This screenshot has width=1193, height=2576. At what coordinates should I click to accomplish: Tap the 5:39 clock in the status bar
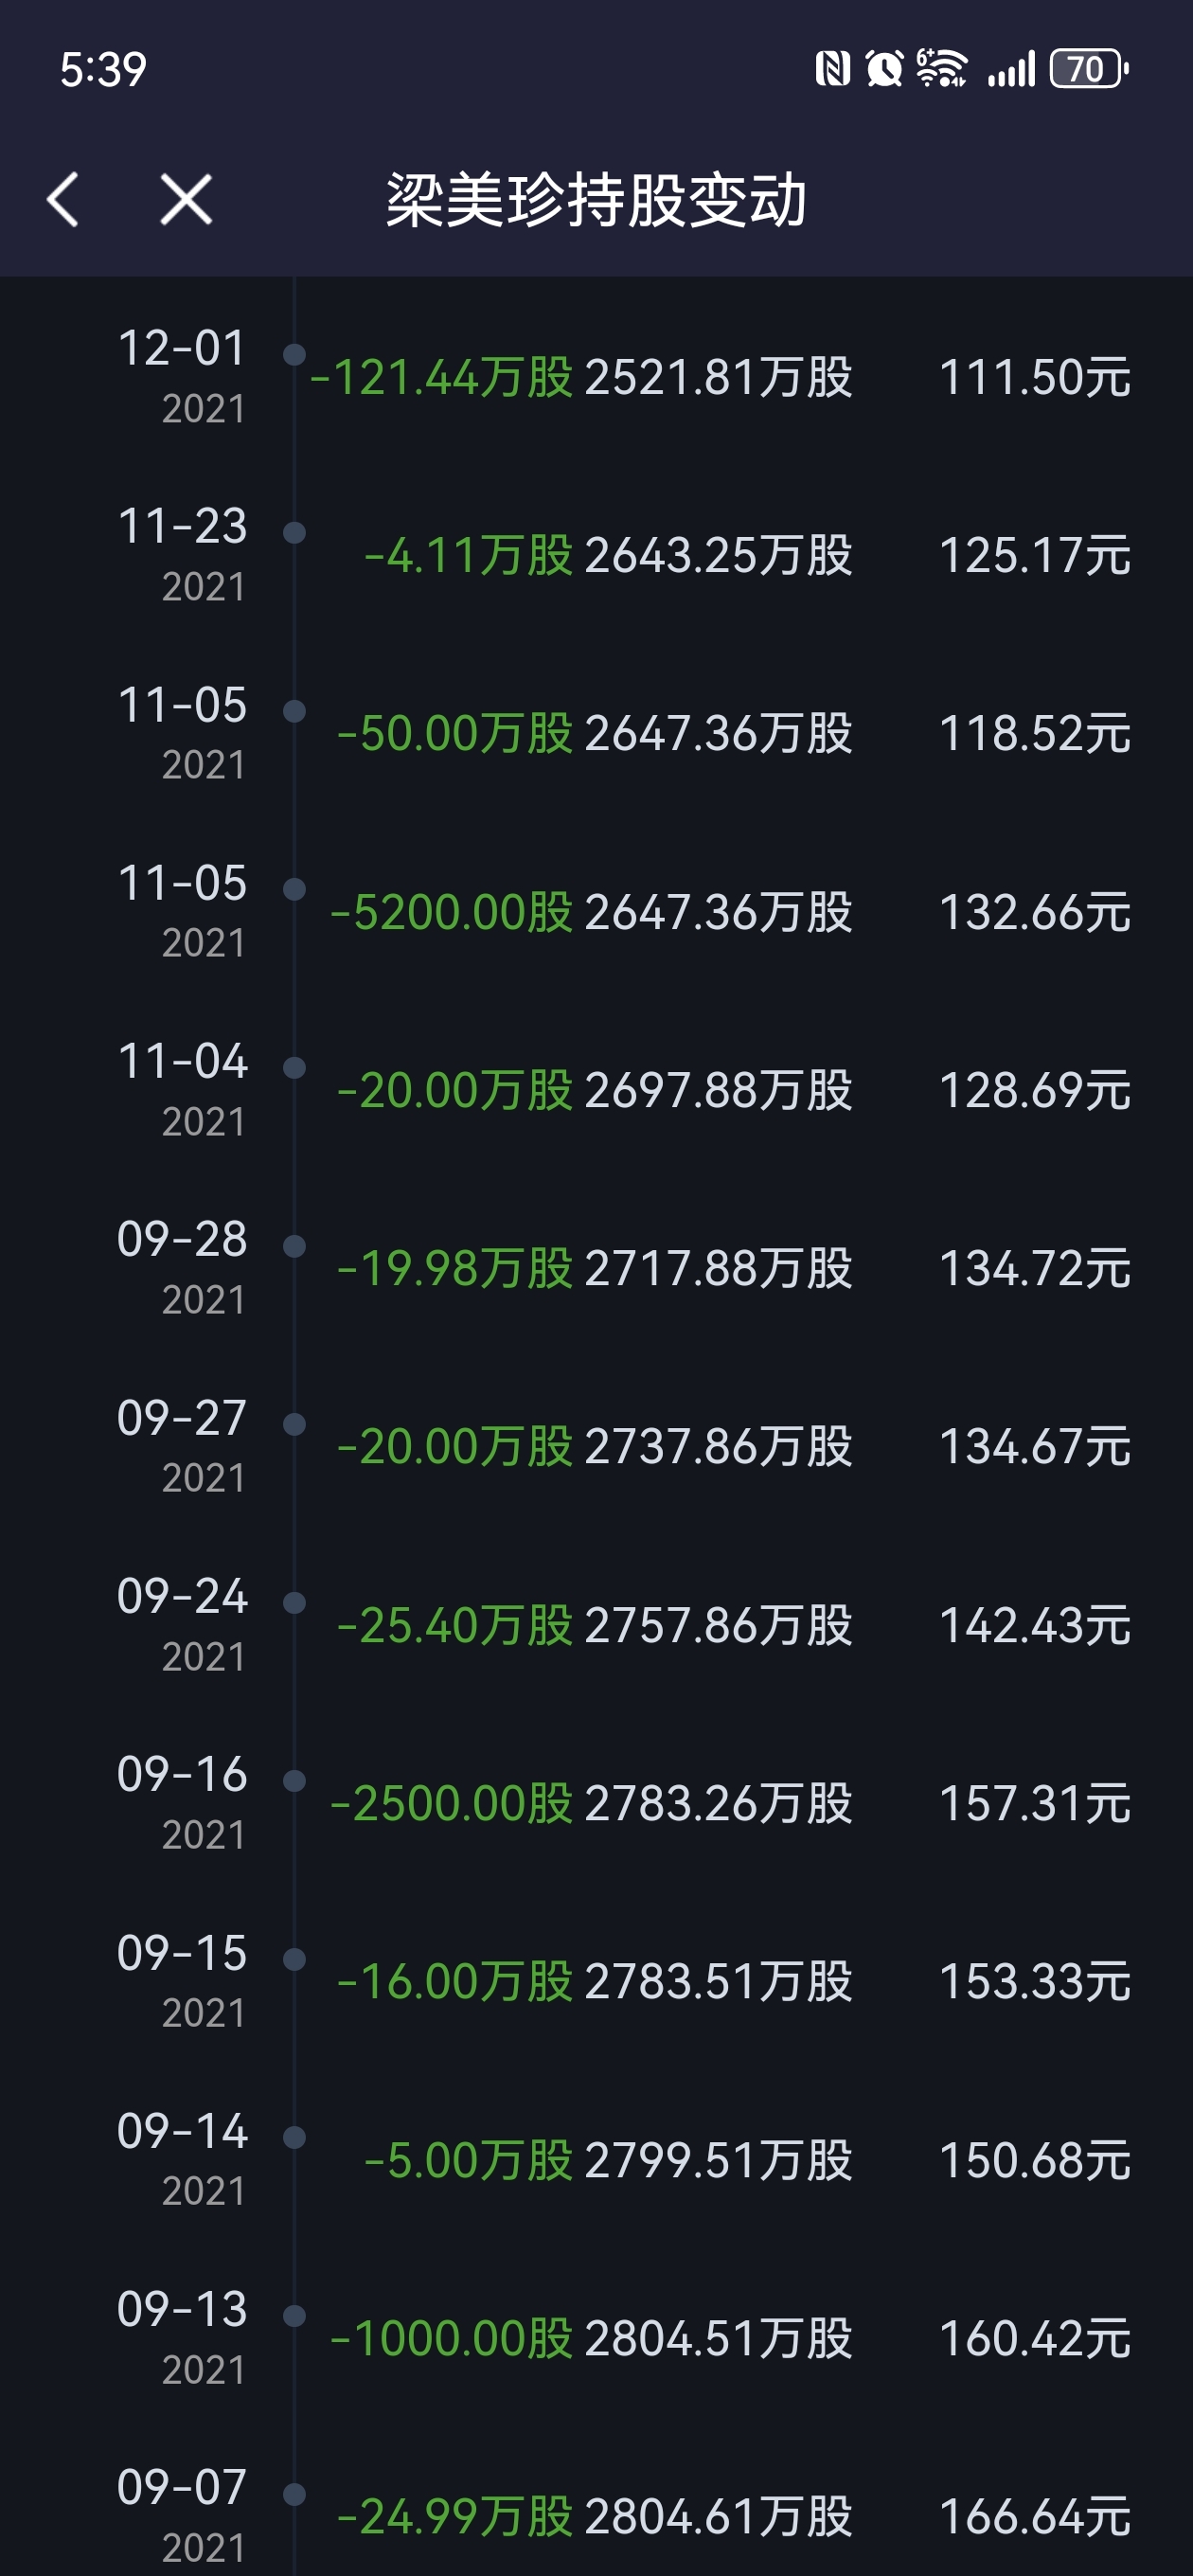[x=103, y=70]
